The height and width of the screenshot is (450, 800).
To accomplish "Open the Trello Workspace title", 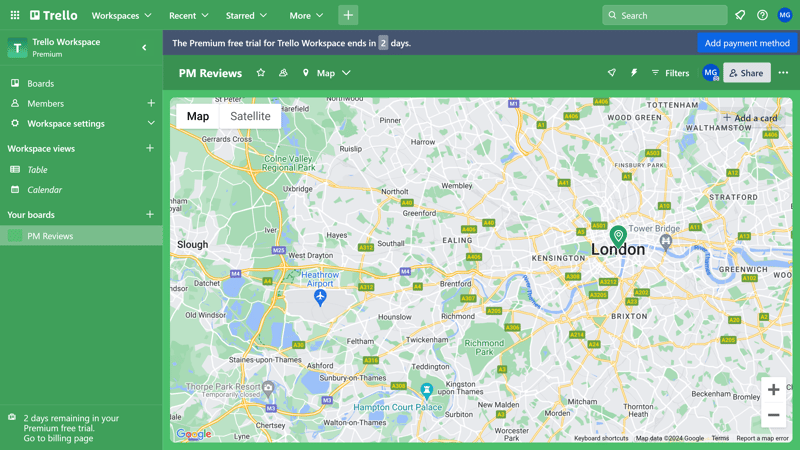I will [66, 42].
